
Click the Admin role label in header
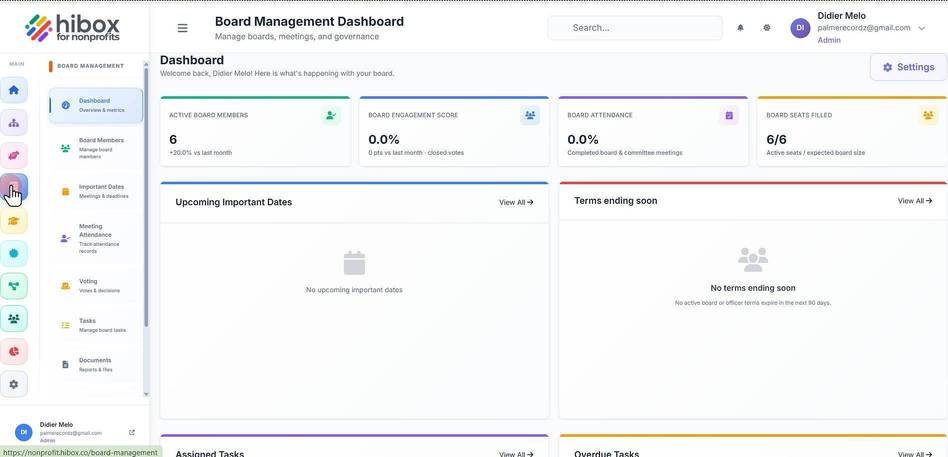[x=829, y=40]
